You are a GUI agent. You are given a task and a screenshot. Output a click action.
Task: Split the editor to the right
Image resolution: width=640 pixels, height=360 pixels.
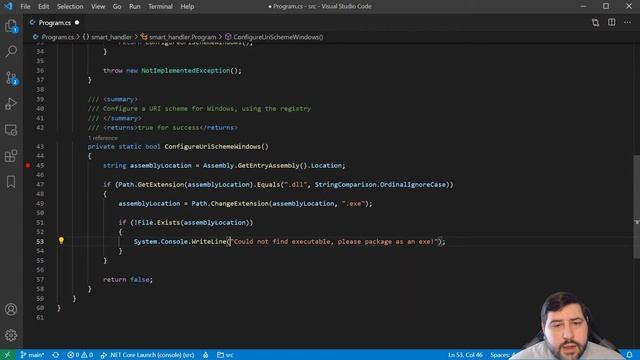pyautogui.click(x=611, y=22)
